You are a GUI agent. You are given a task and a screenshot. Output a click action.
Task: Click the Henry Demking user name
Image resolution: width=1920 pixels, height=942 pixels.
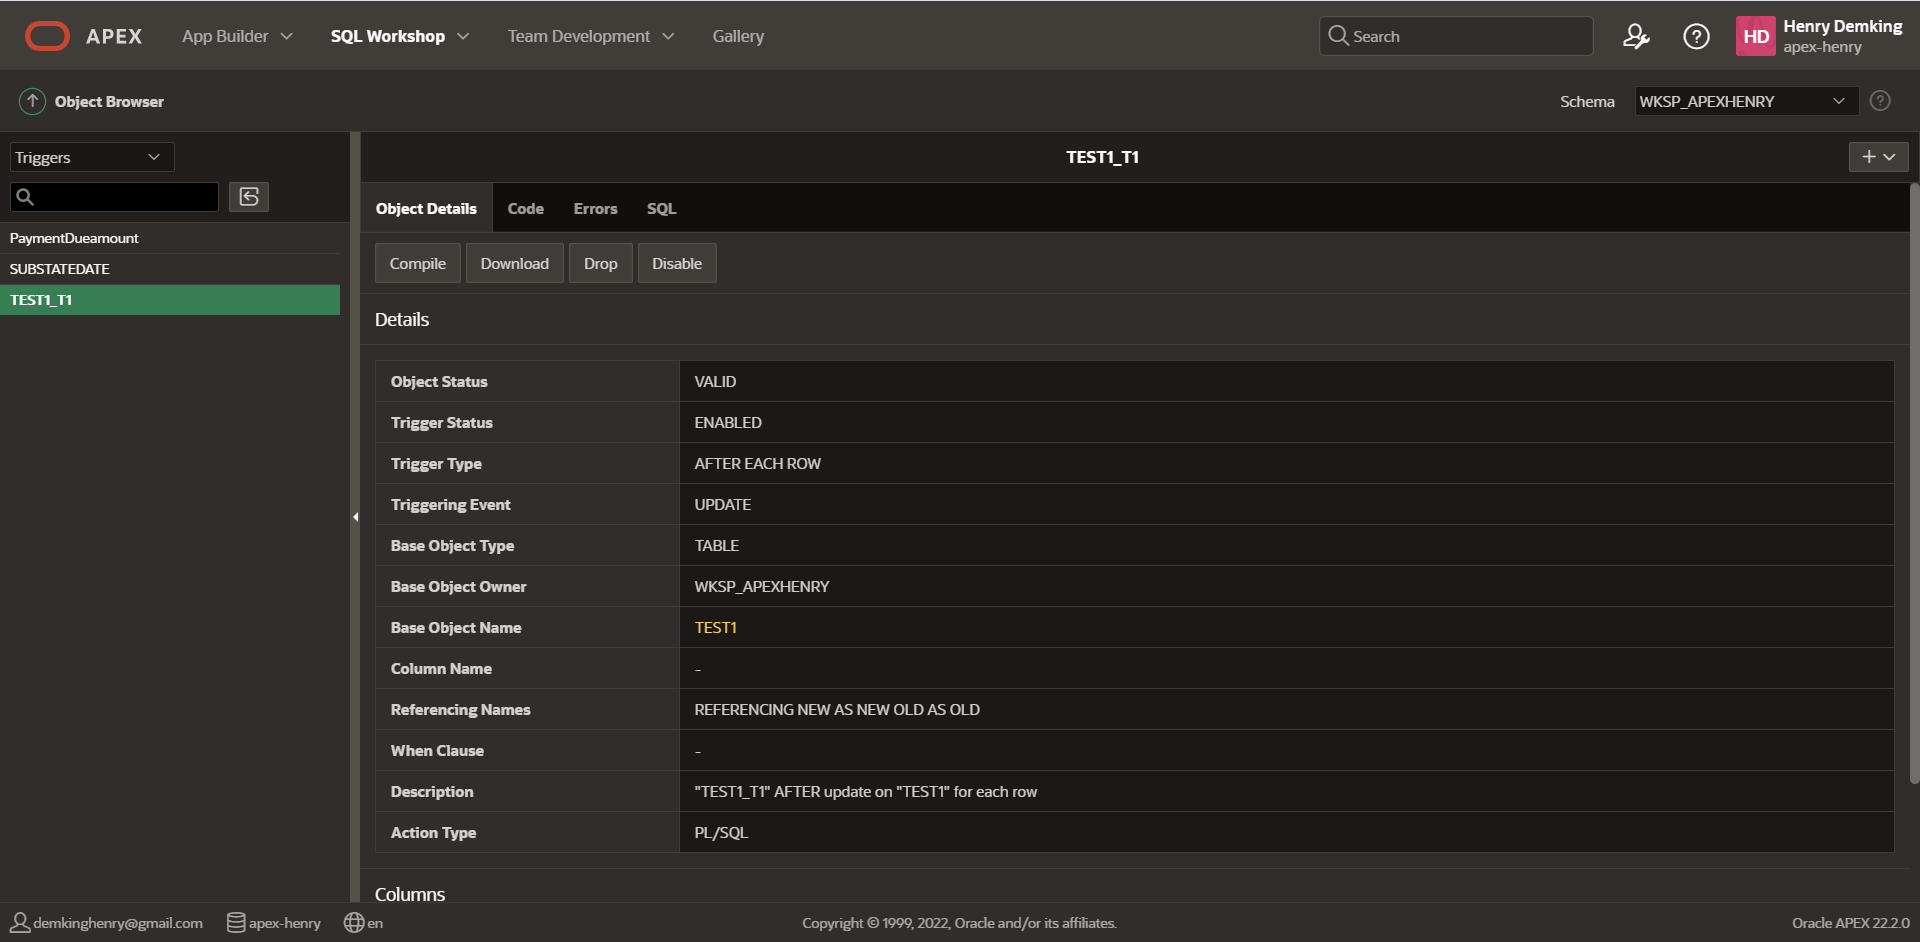[1842, 26]
